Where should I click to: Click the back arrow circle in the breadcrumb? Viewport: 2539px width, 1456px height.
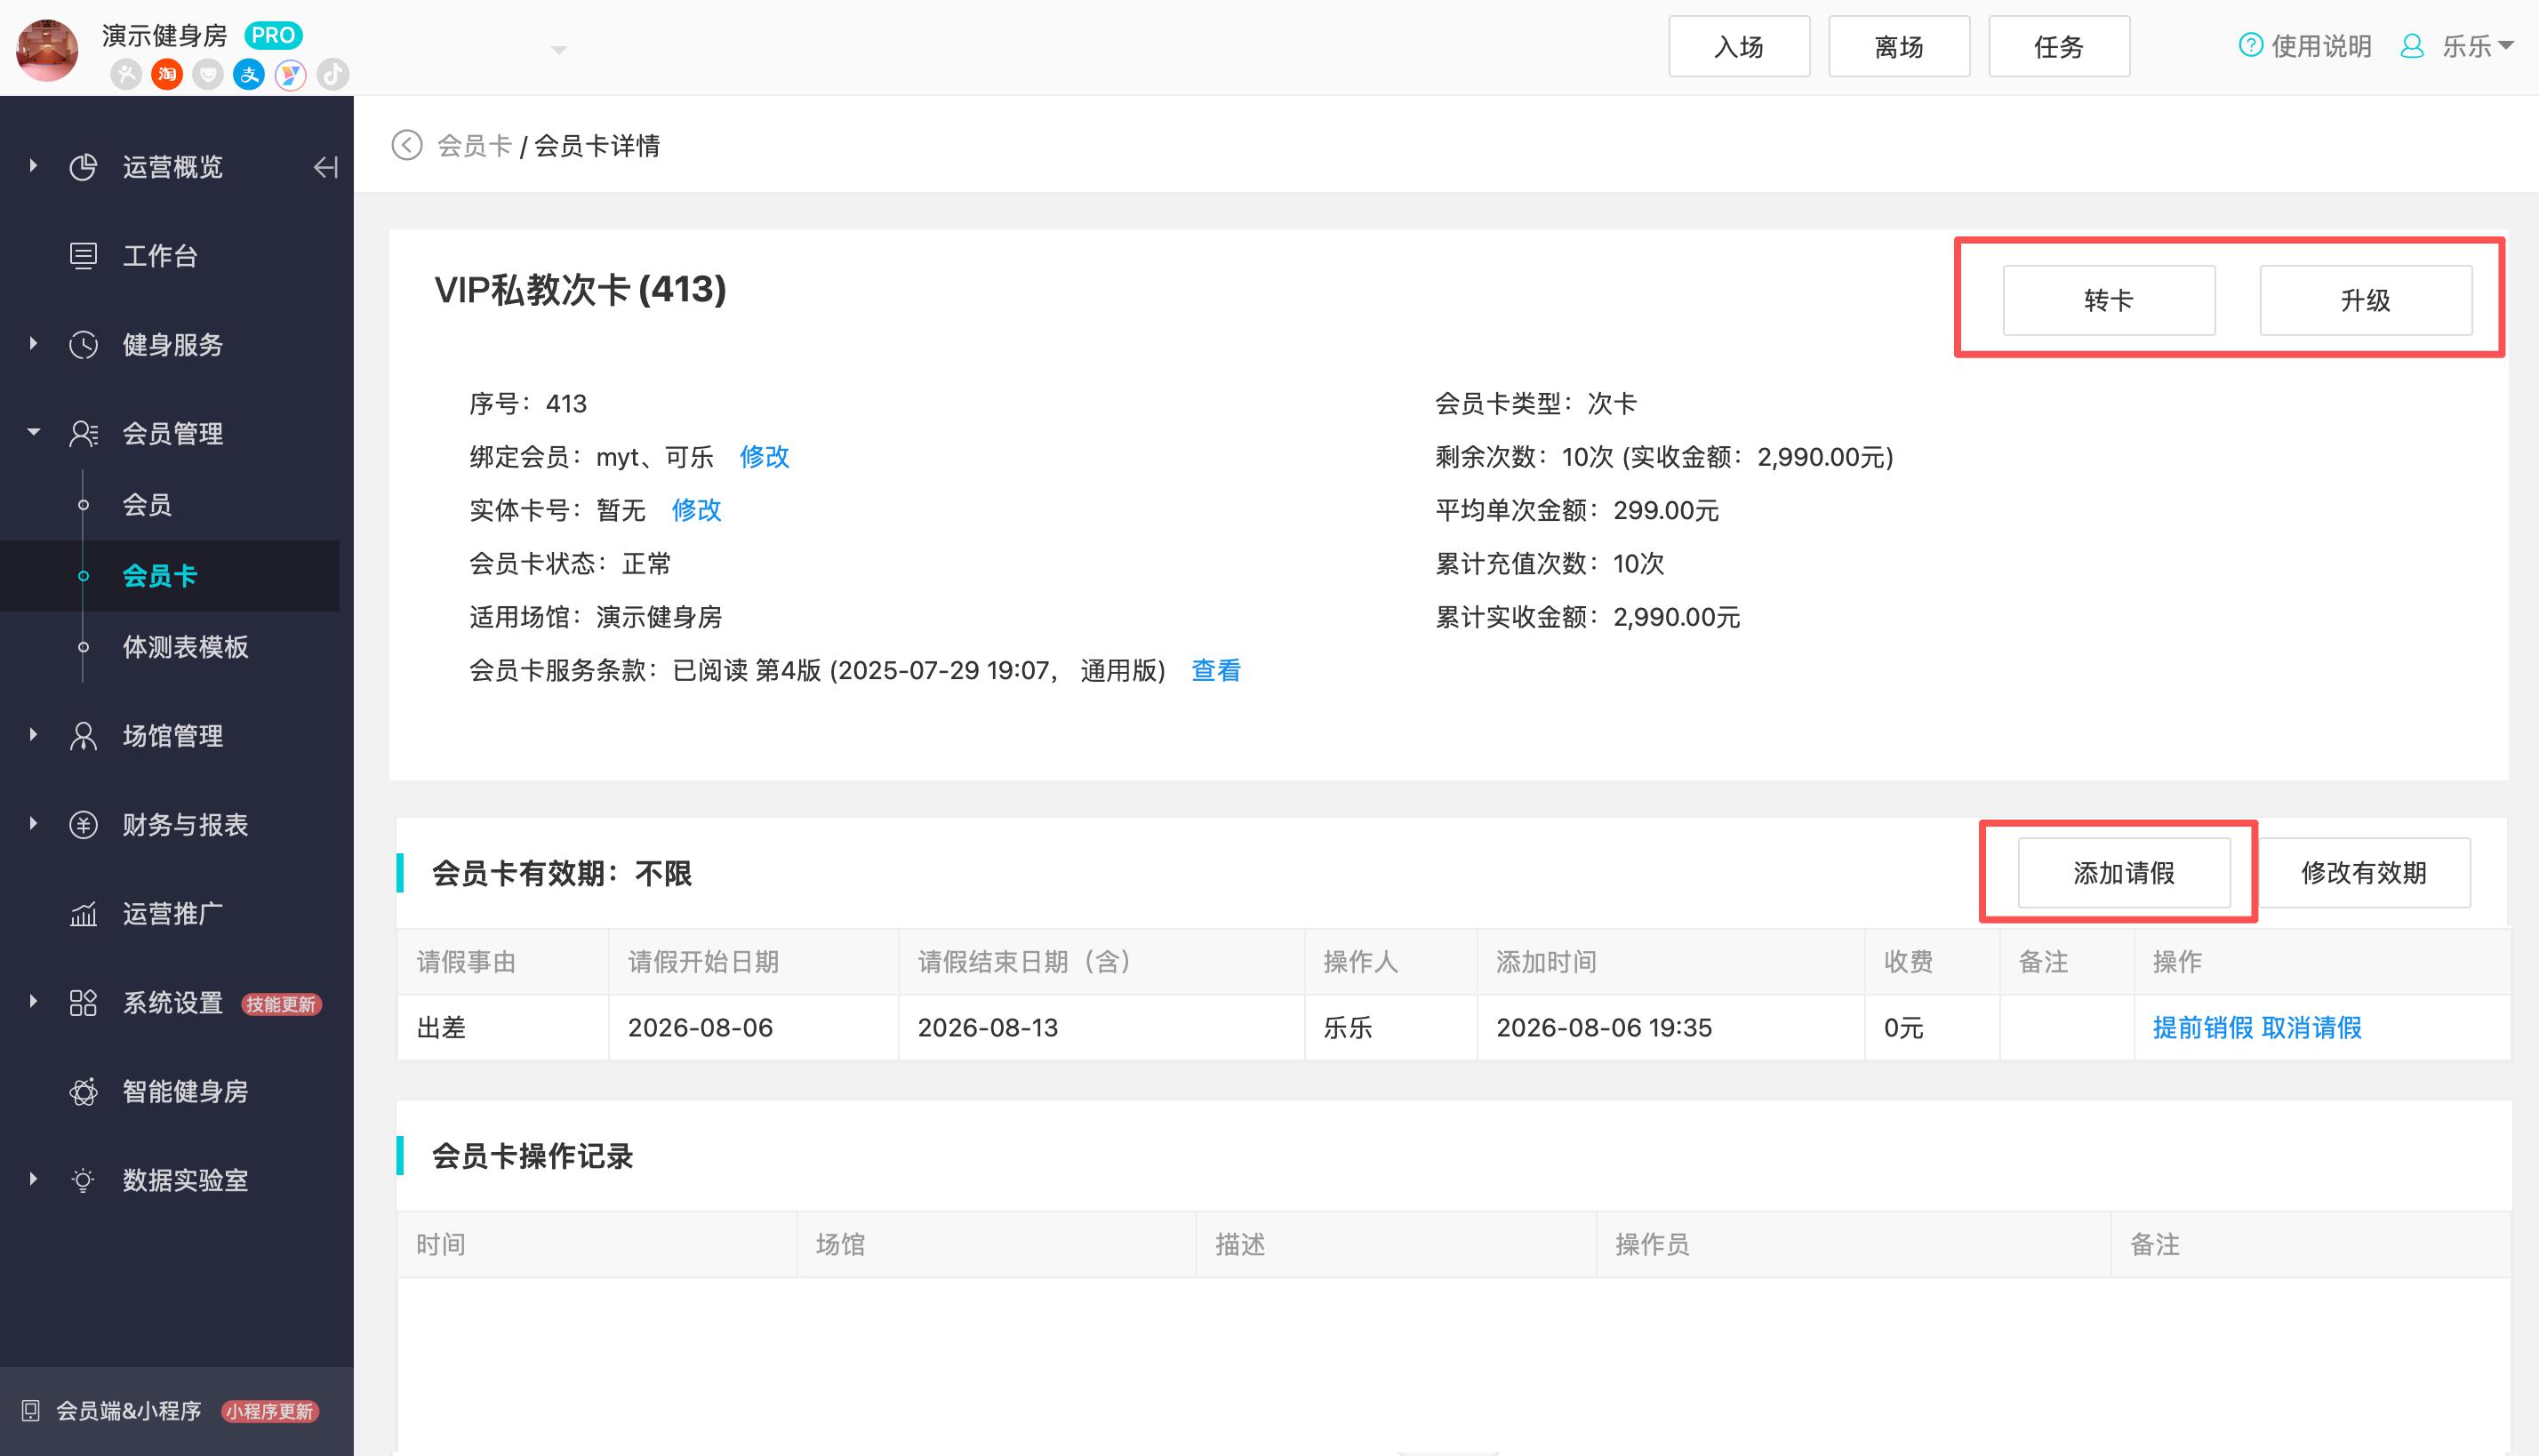(x=407, y=145)
